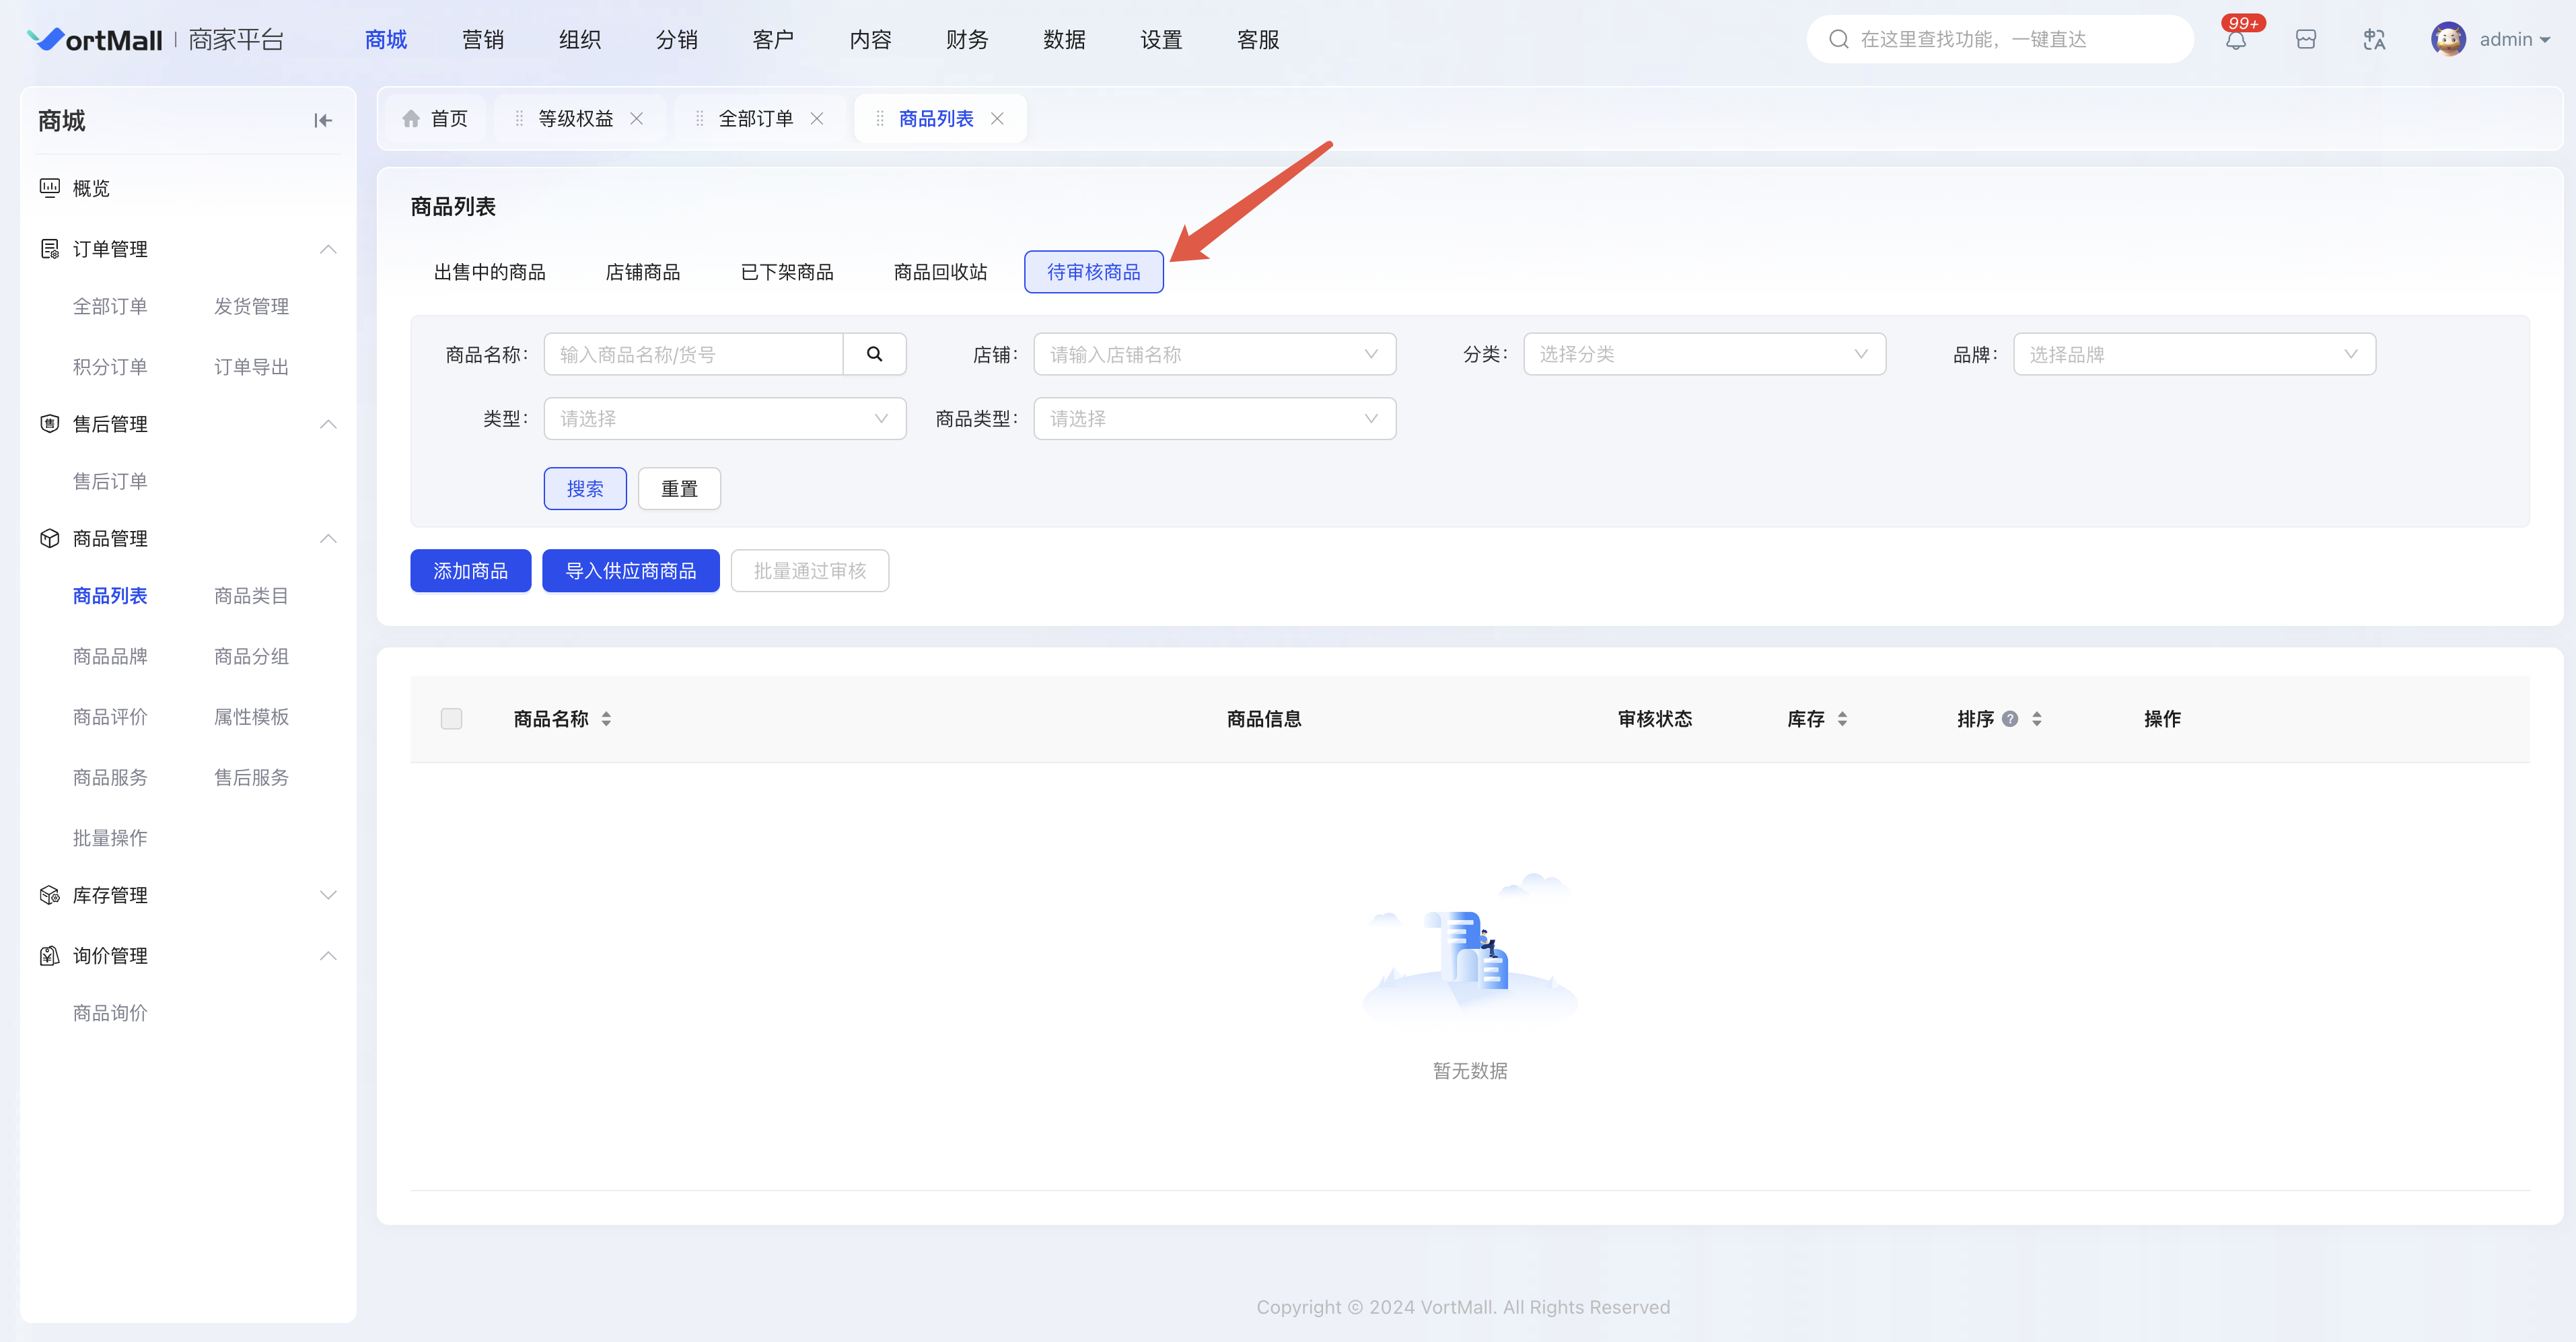
Task: Click the magnifier search icon button
Action: tap(874, 354)
